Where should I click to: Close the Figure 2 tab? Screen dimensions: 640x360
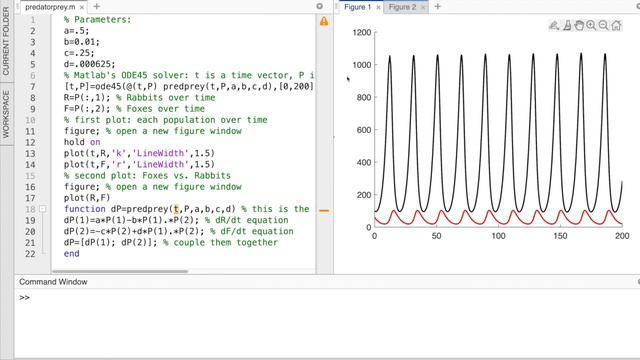[x=423, y=7]
